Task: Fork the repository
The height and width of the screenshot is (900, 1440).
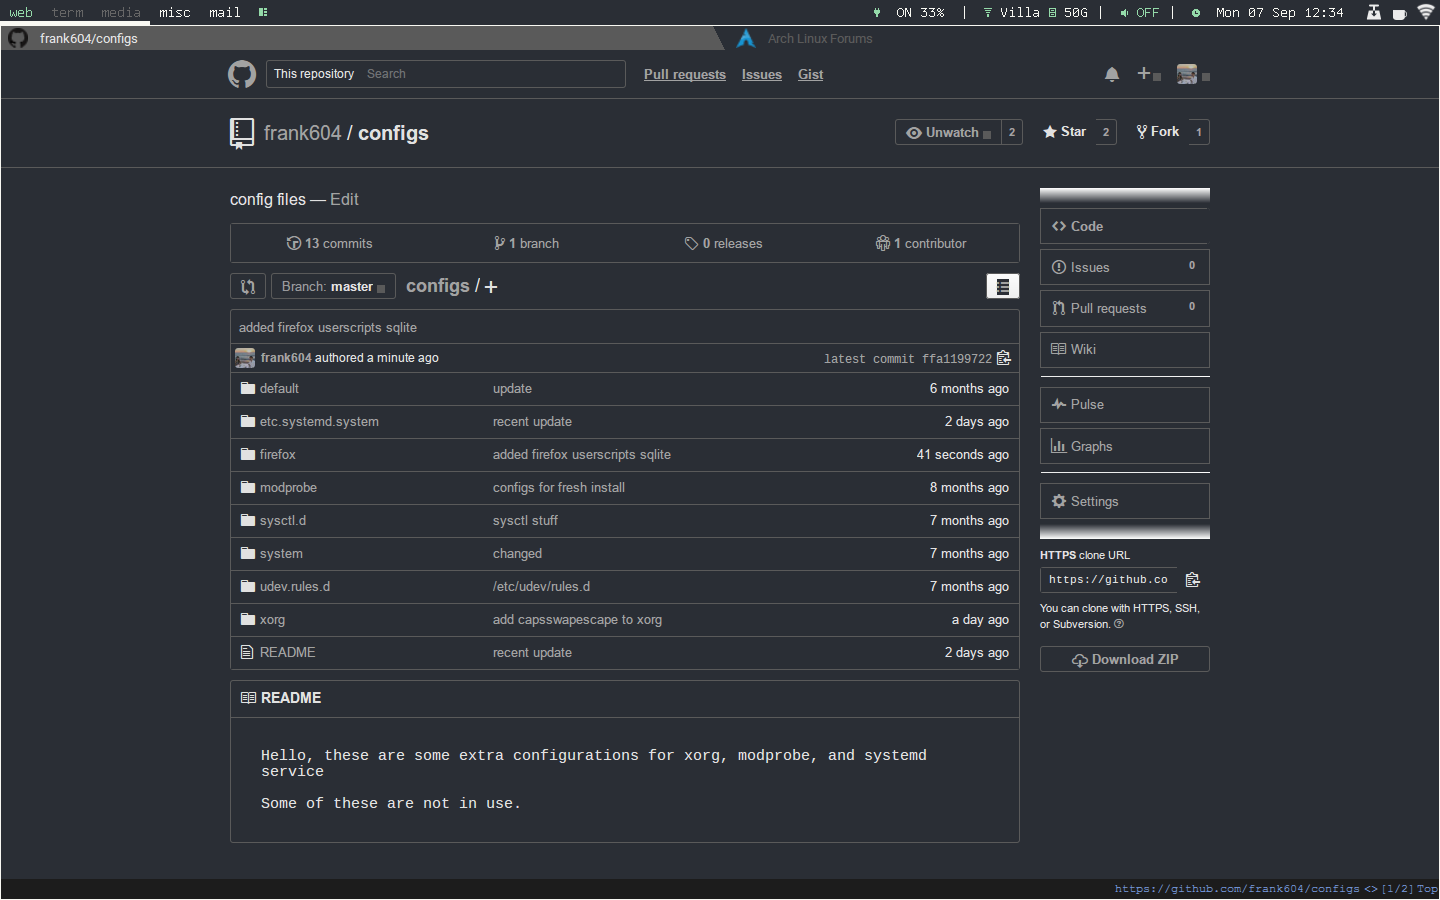Action: 1158,132
